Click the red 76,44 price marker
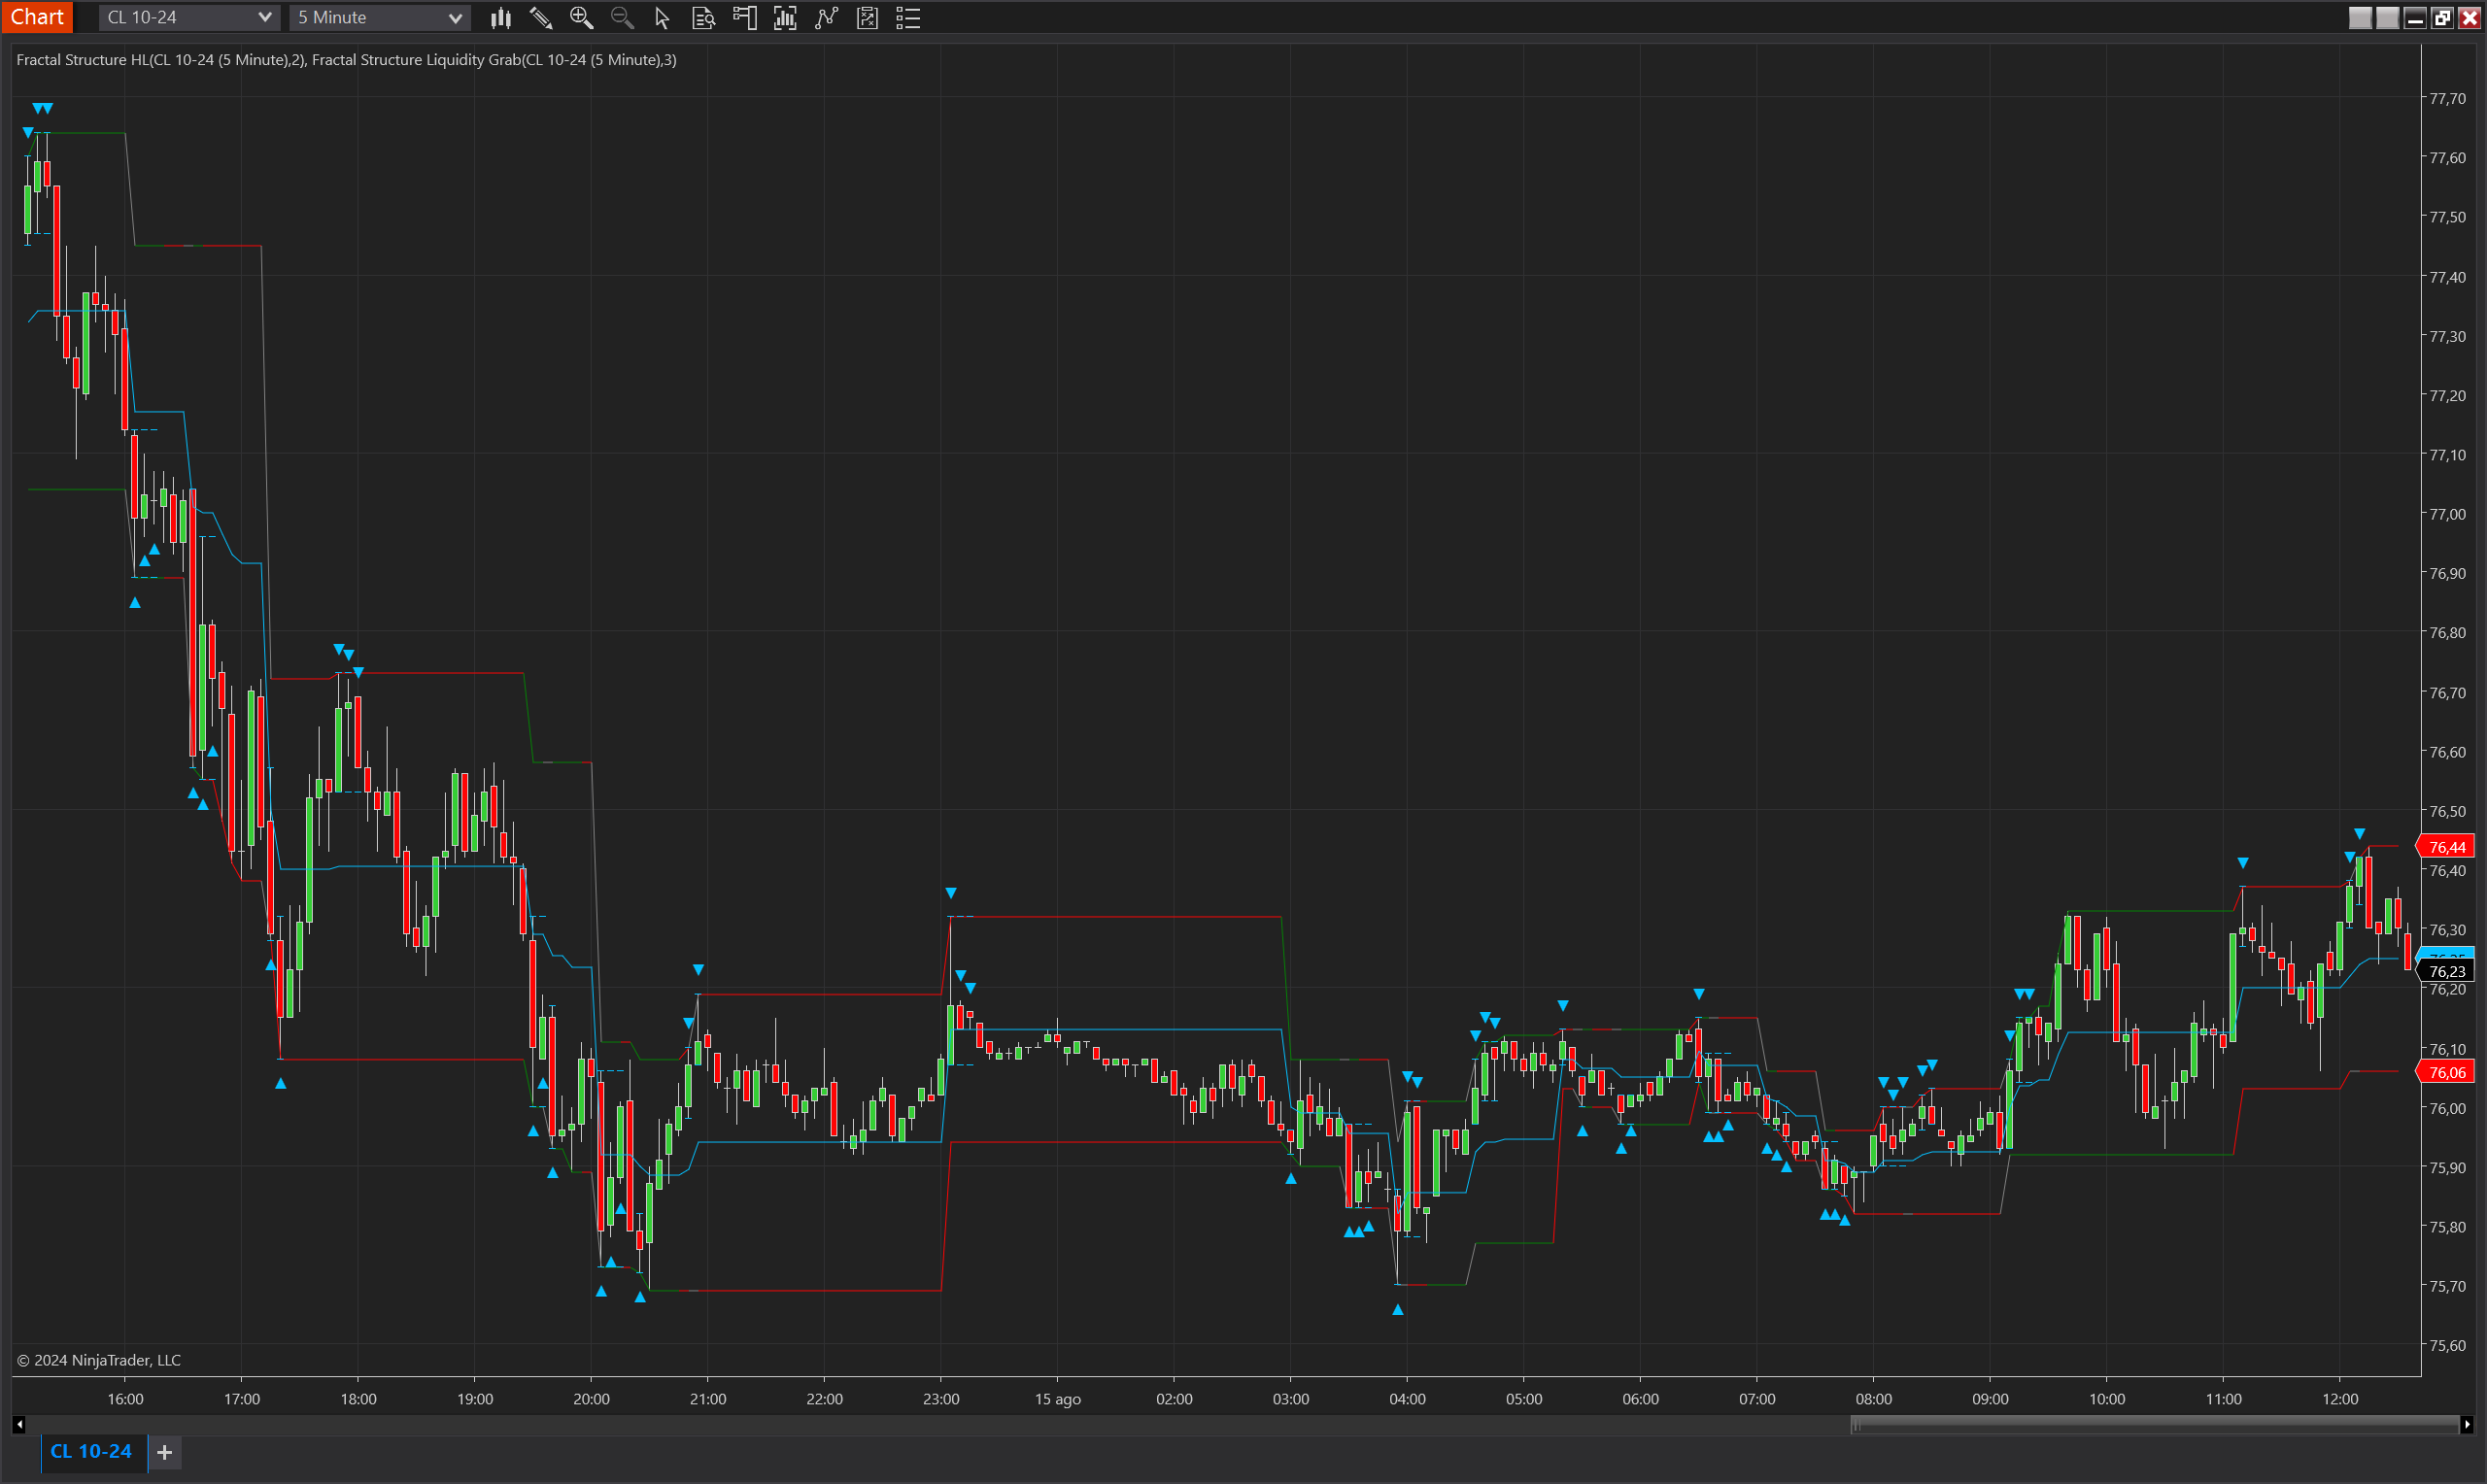Image resolution: width=2487 pixels, height=1484 pixels. click(x=2446, y=847)
